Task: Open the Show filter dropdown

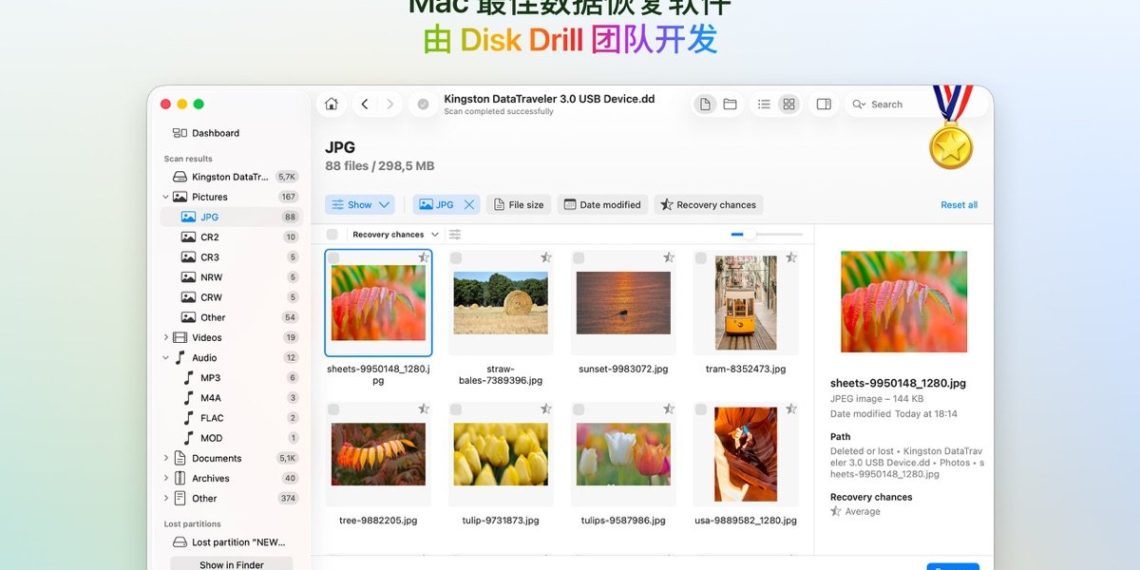Action: coord(359,205)
